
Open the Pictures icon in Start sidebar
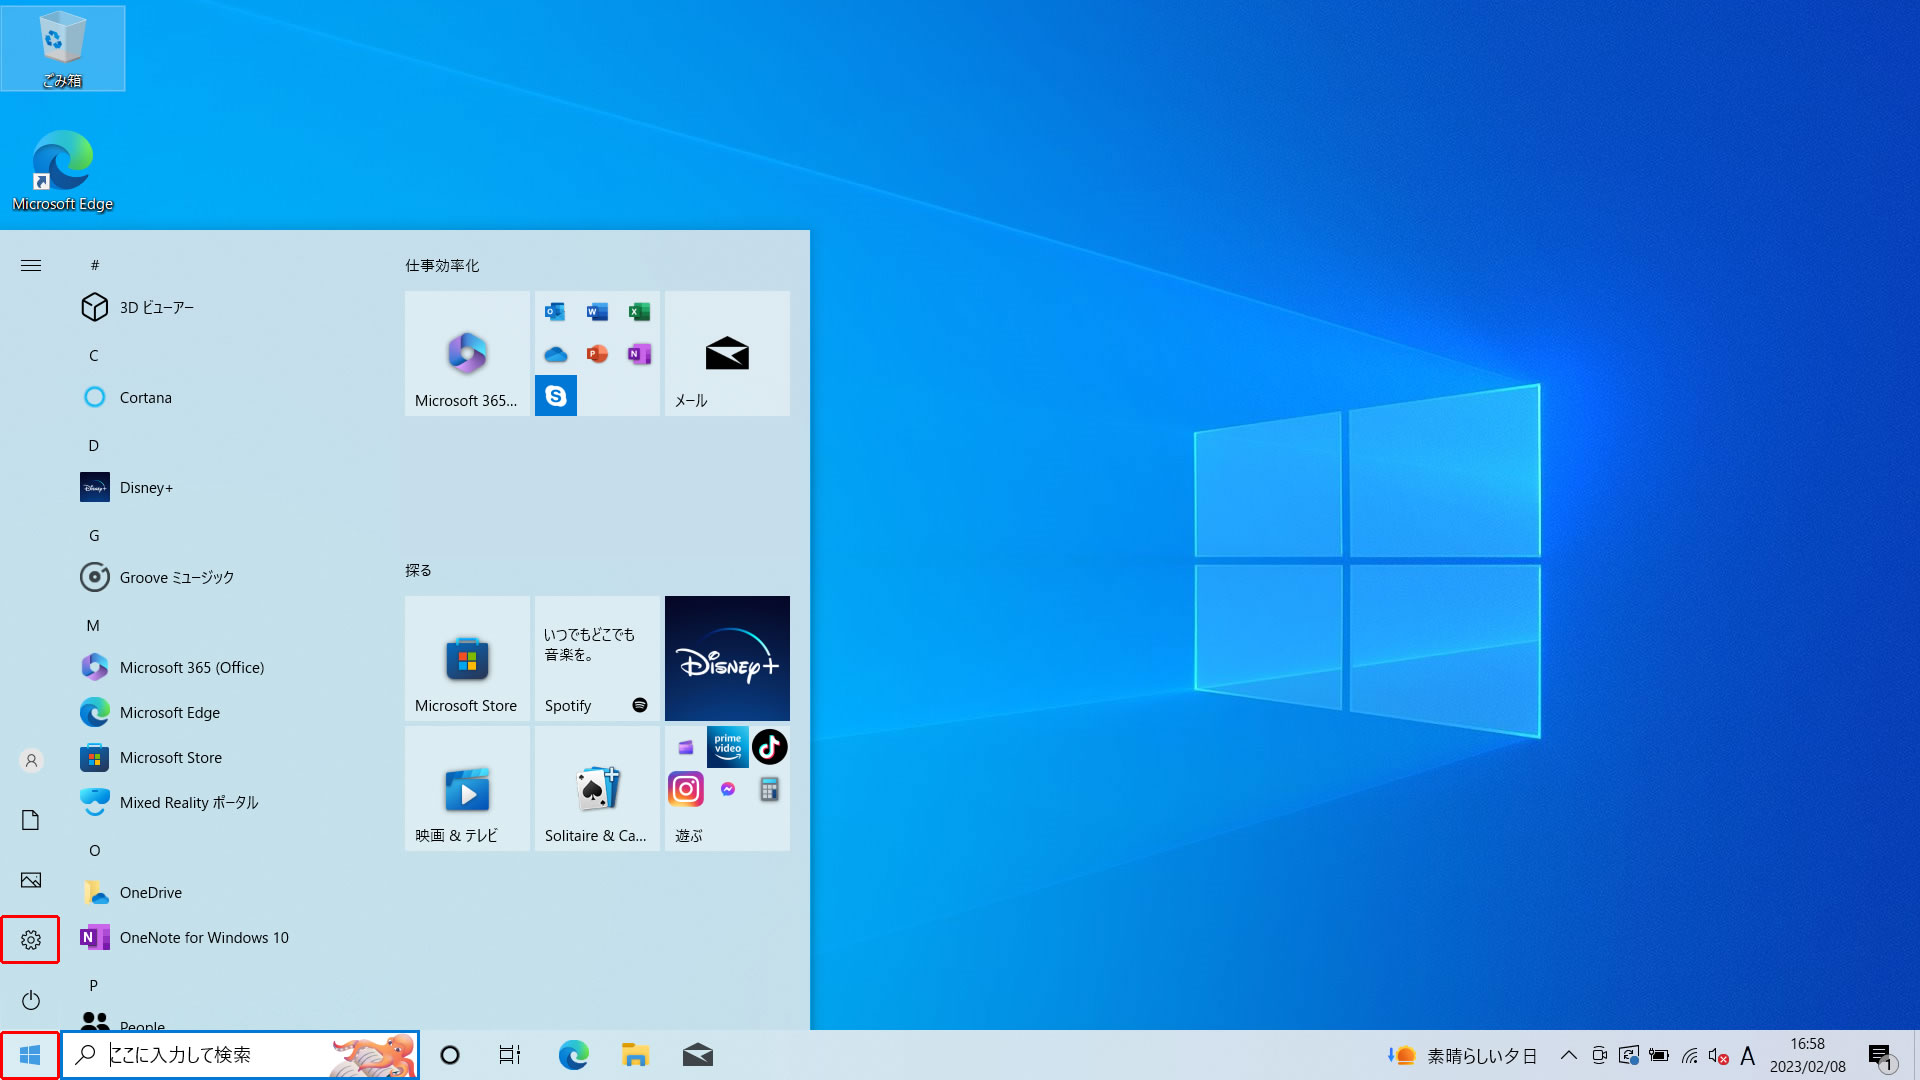pyautogui.click(x=30, y=880)
